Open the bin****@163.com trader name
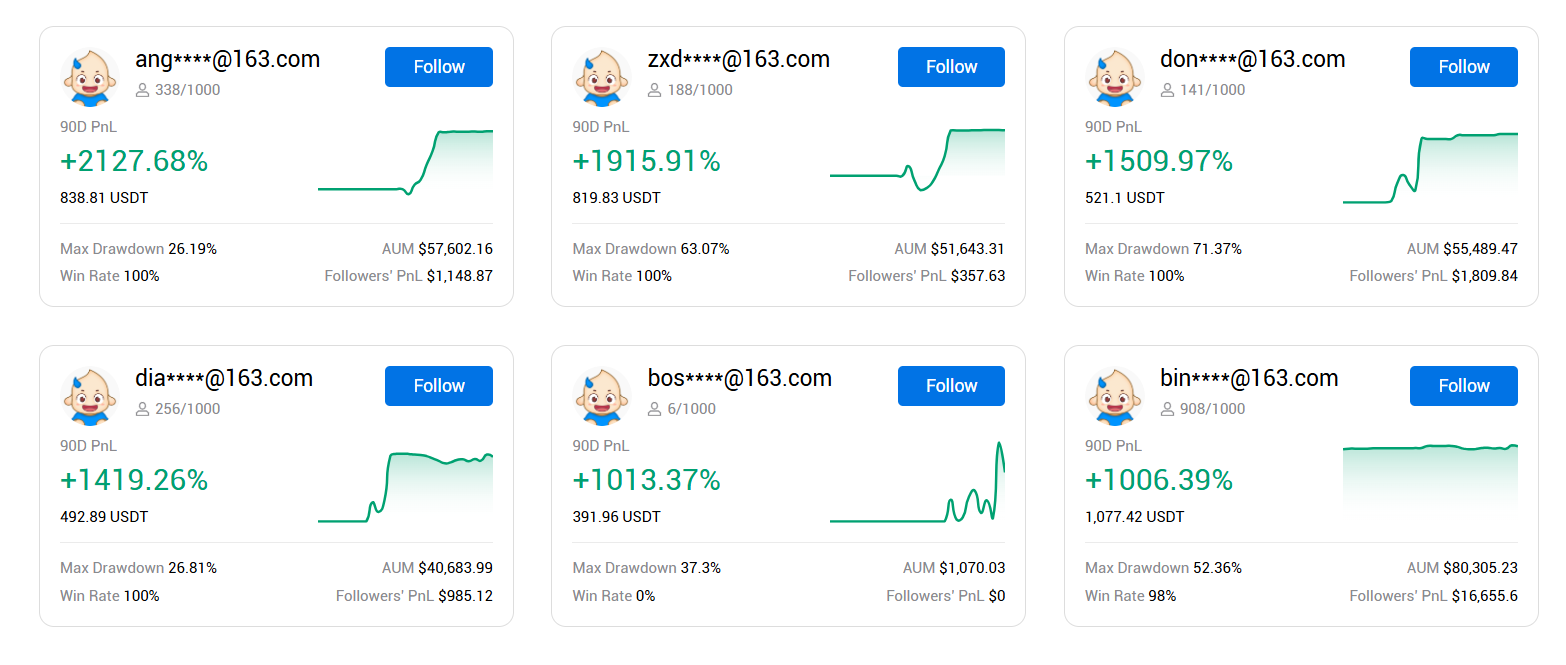 coord(1249,379)
